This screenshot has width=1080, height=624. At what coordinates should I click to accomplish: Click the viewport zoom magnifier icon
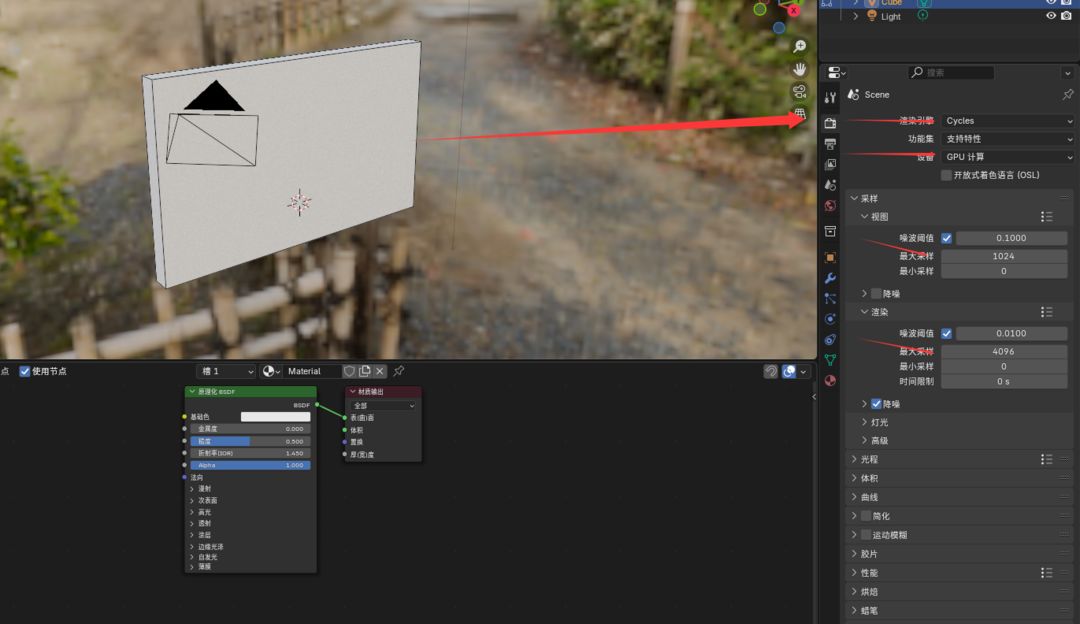click(x=799, y=46)
